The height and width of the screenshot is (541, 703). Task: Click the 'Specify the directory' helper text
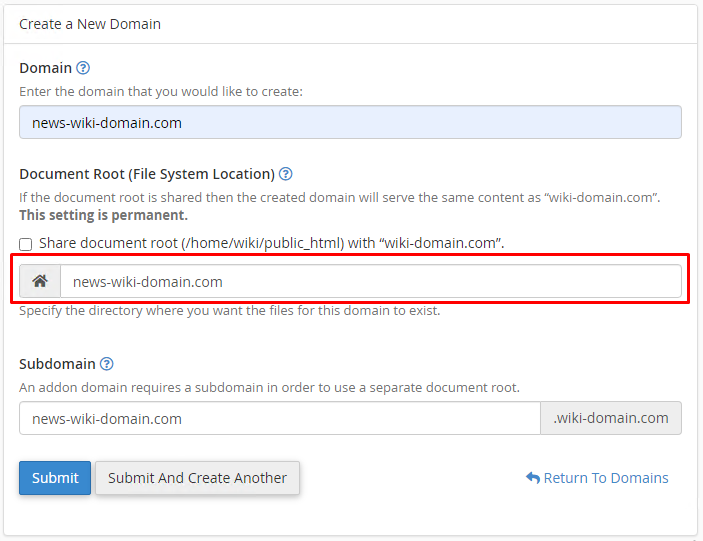[229, 310]
